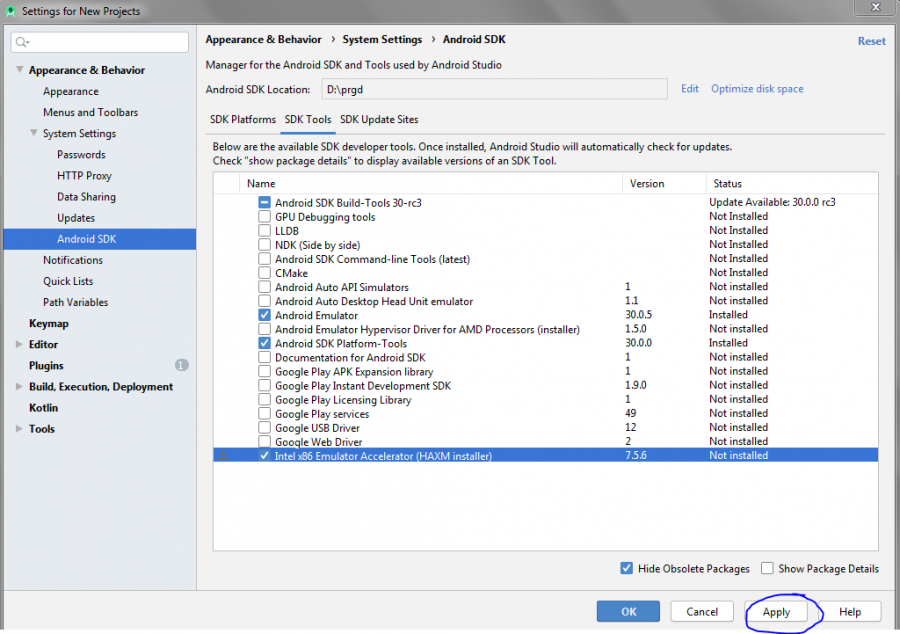Screen dimensions: 900x634
Task: Check Google USB Driver checkbox
Action: coord(264,427)
